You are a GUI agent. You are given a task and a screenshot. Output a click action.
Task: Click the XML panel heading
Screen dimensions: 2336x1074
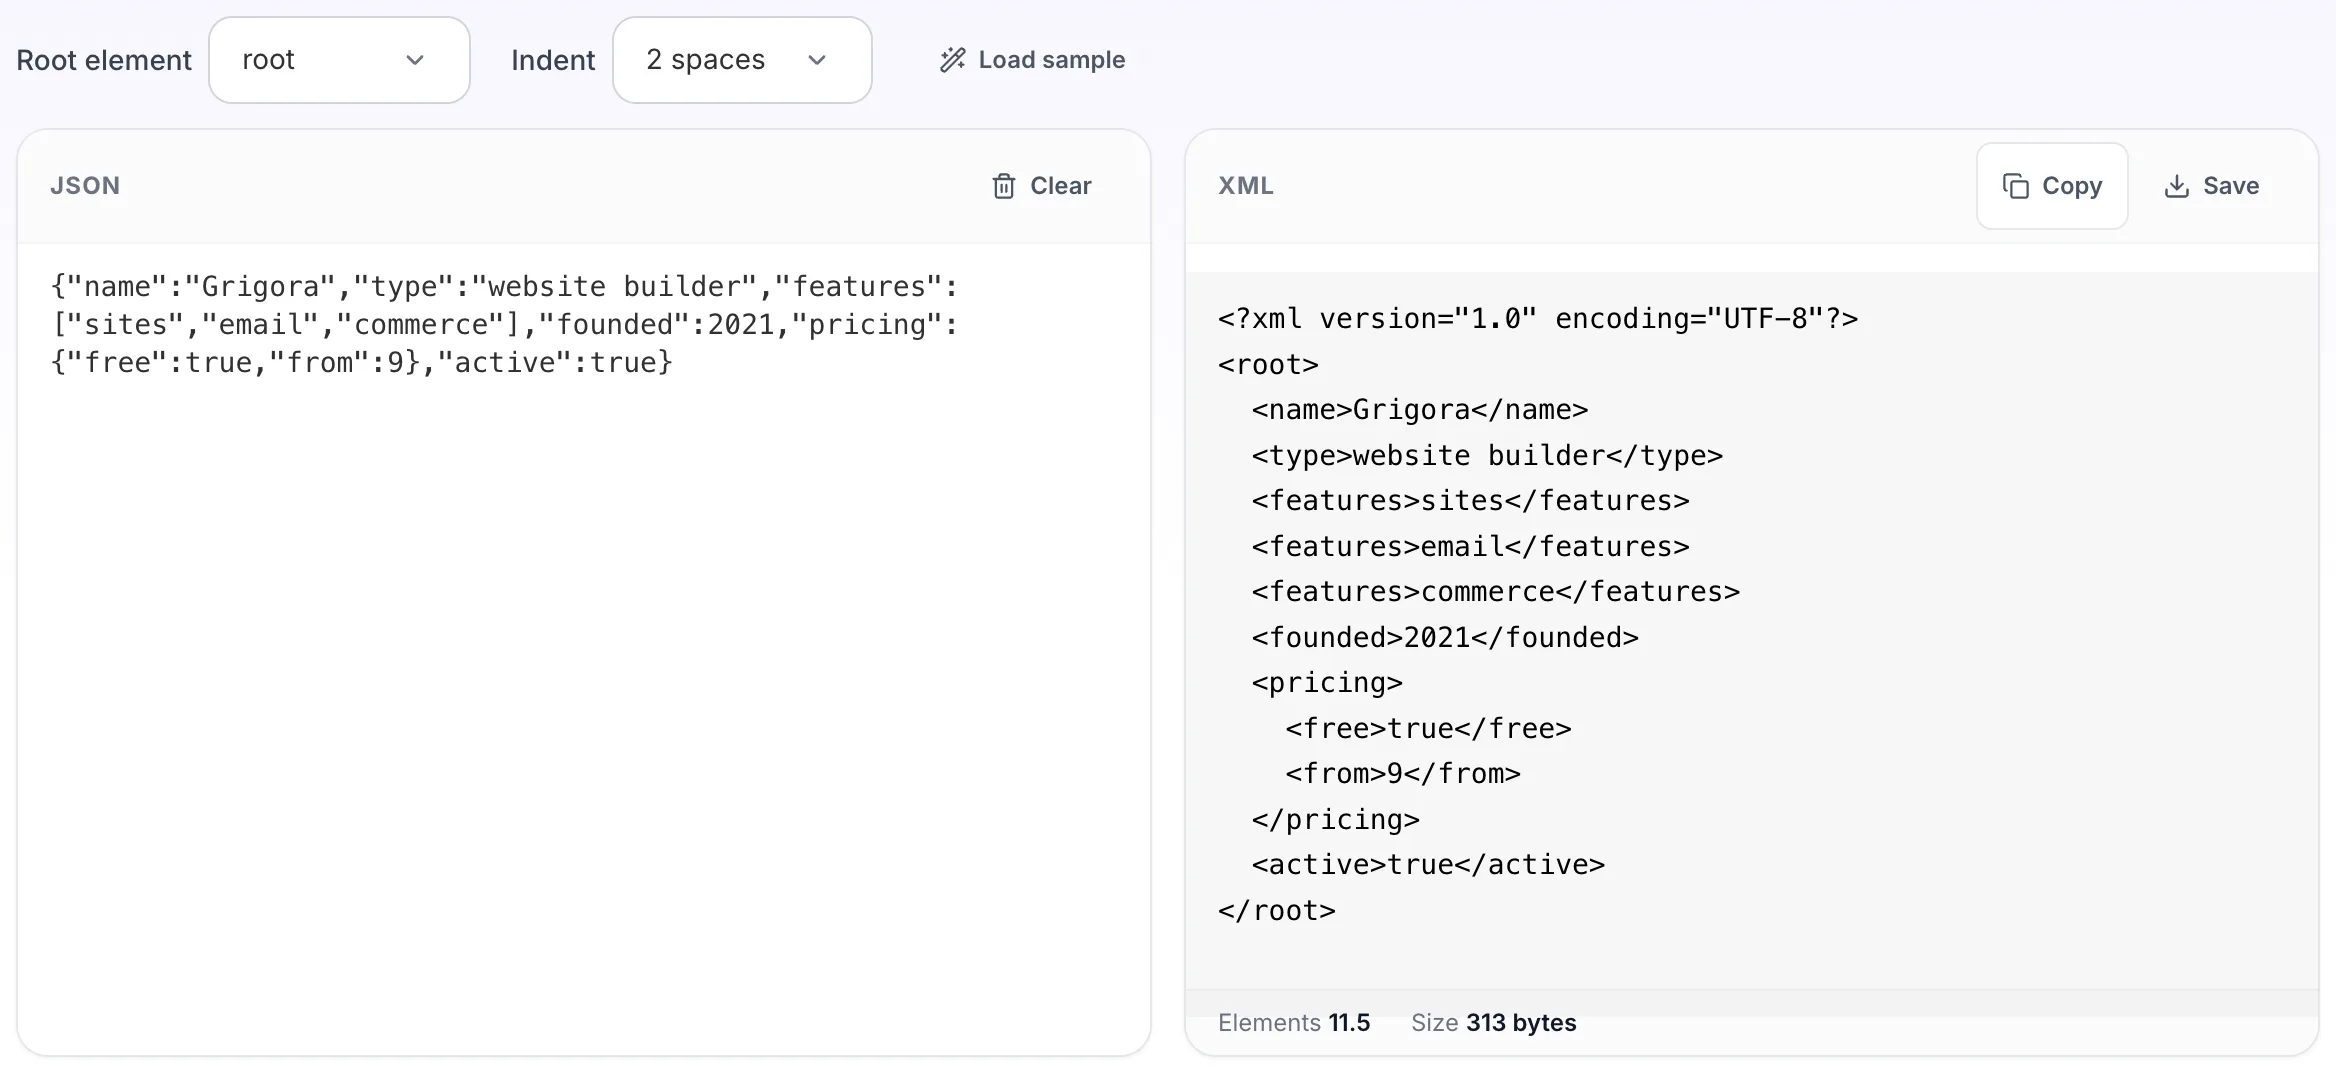click(x=1246, y=186)
